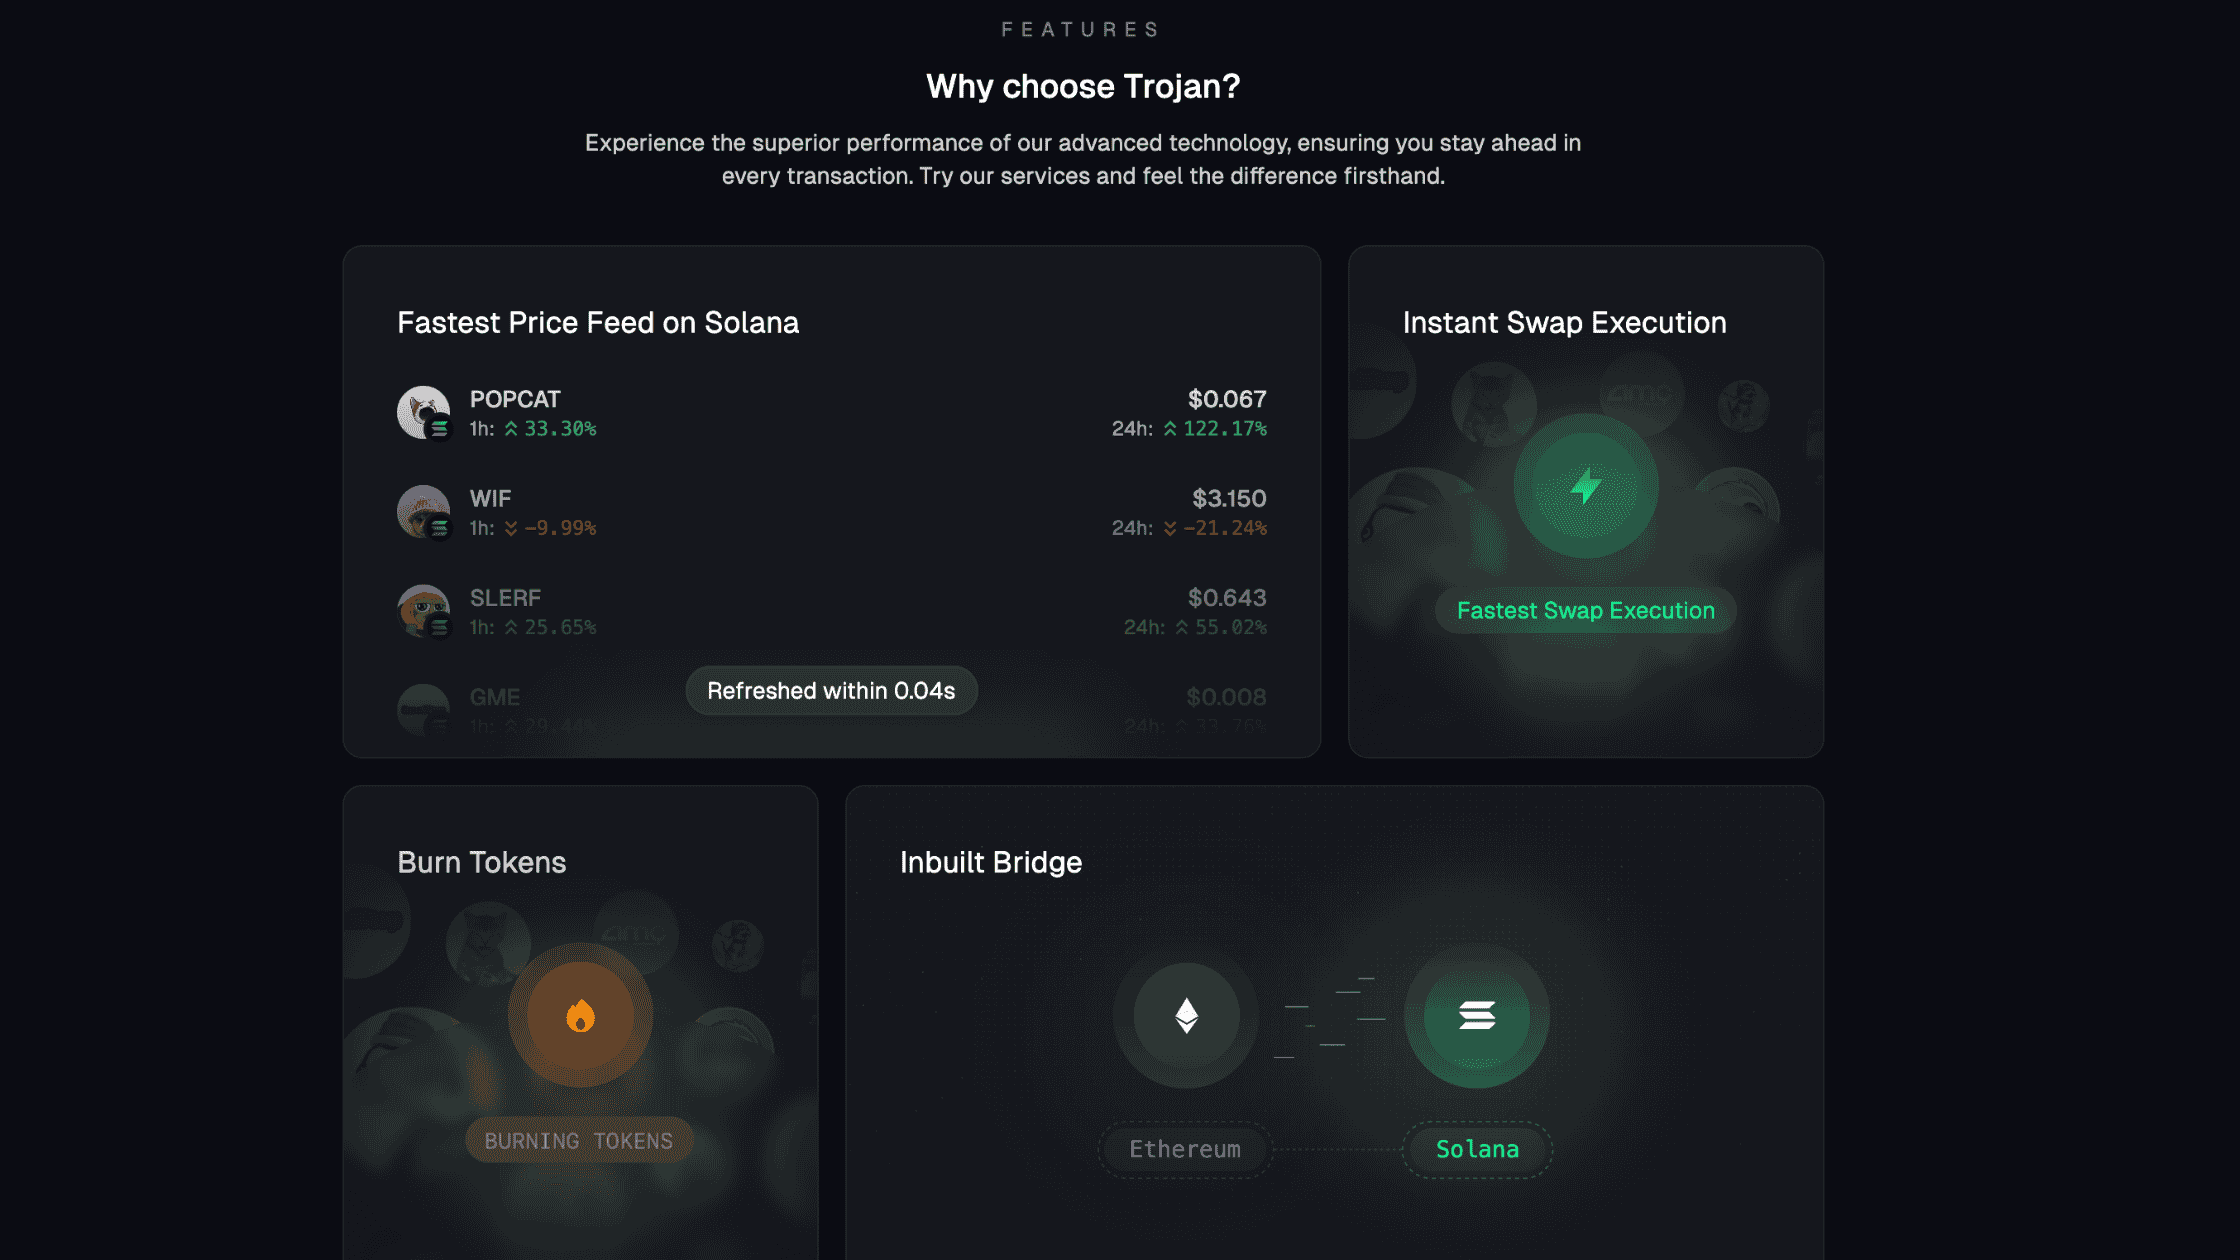Click SLERF 1h change 25.65%
Screen dimensions: 2240x1260
coord(550,627)
